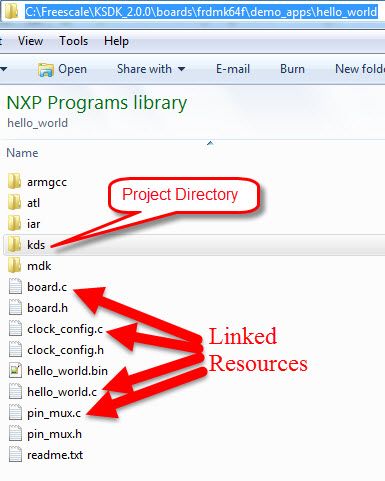This screenshot has height=481, width=385.
Task: Select the hello_world.c file icon
Action: [15, 392]
